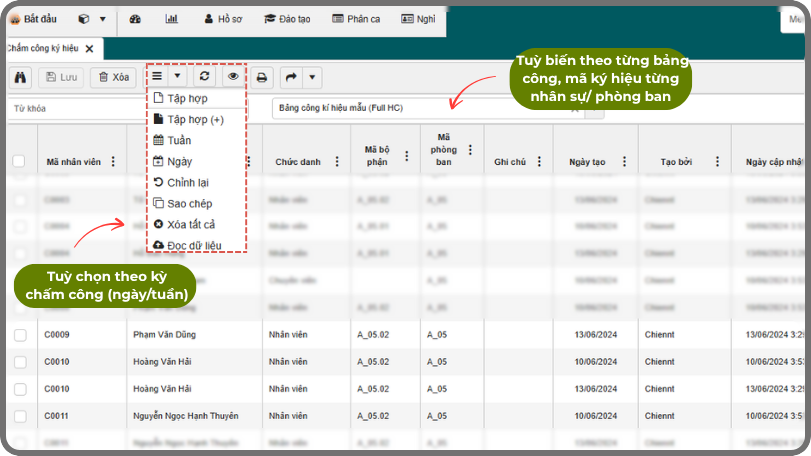Sort by Mã nhân viên column header
811x456 pixels.
[x=73, y=162]
